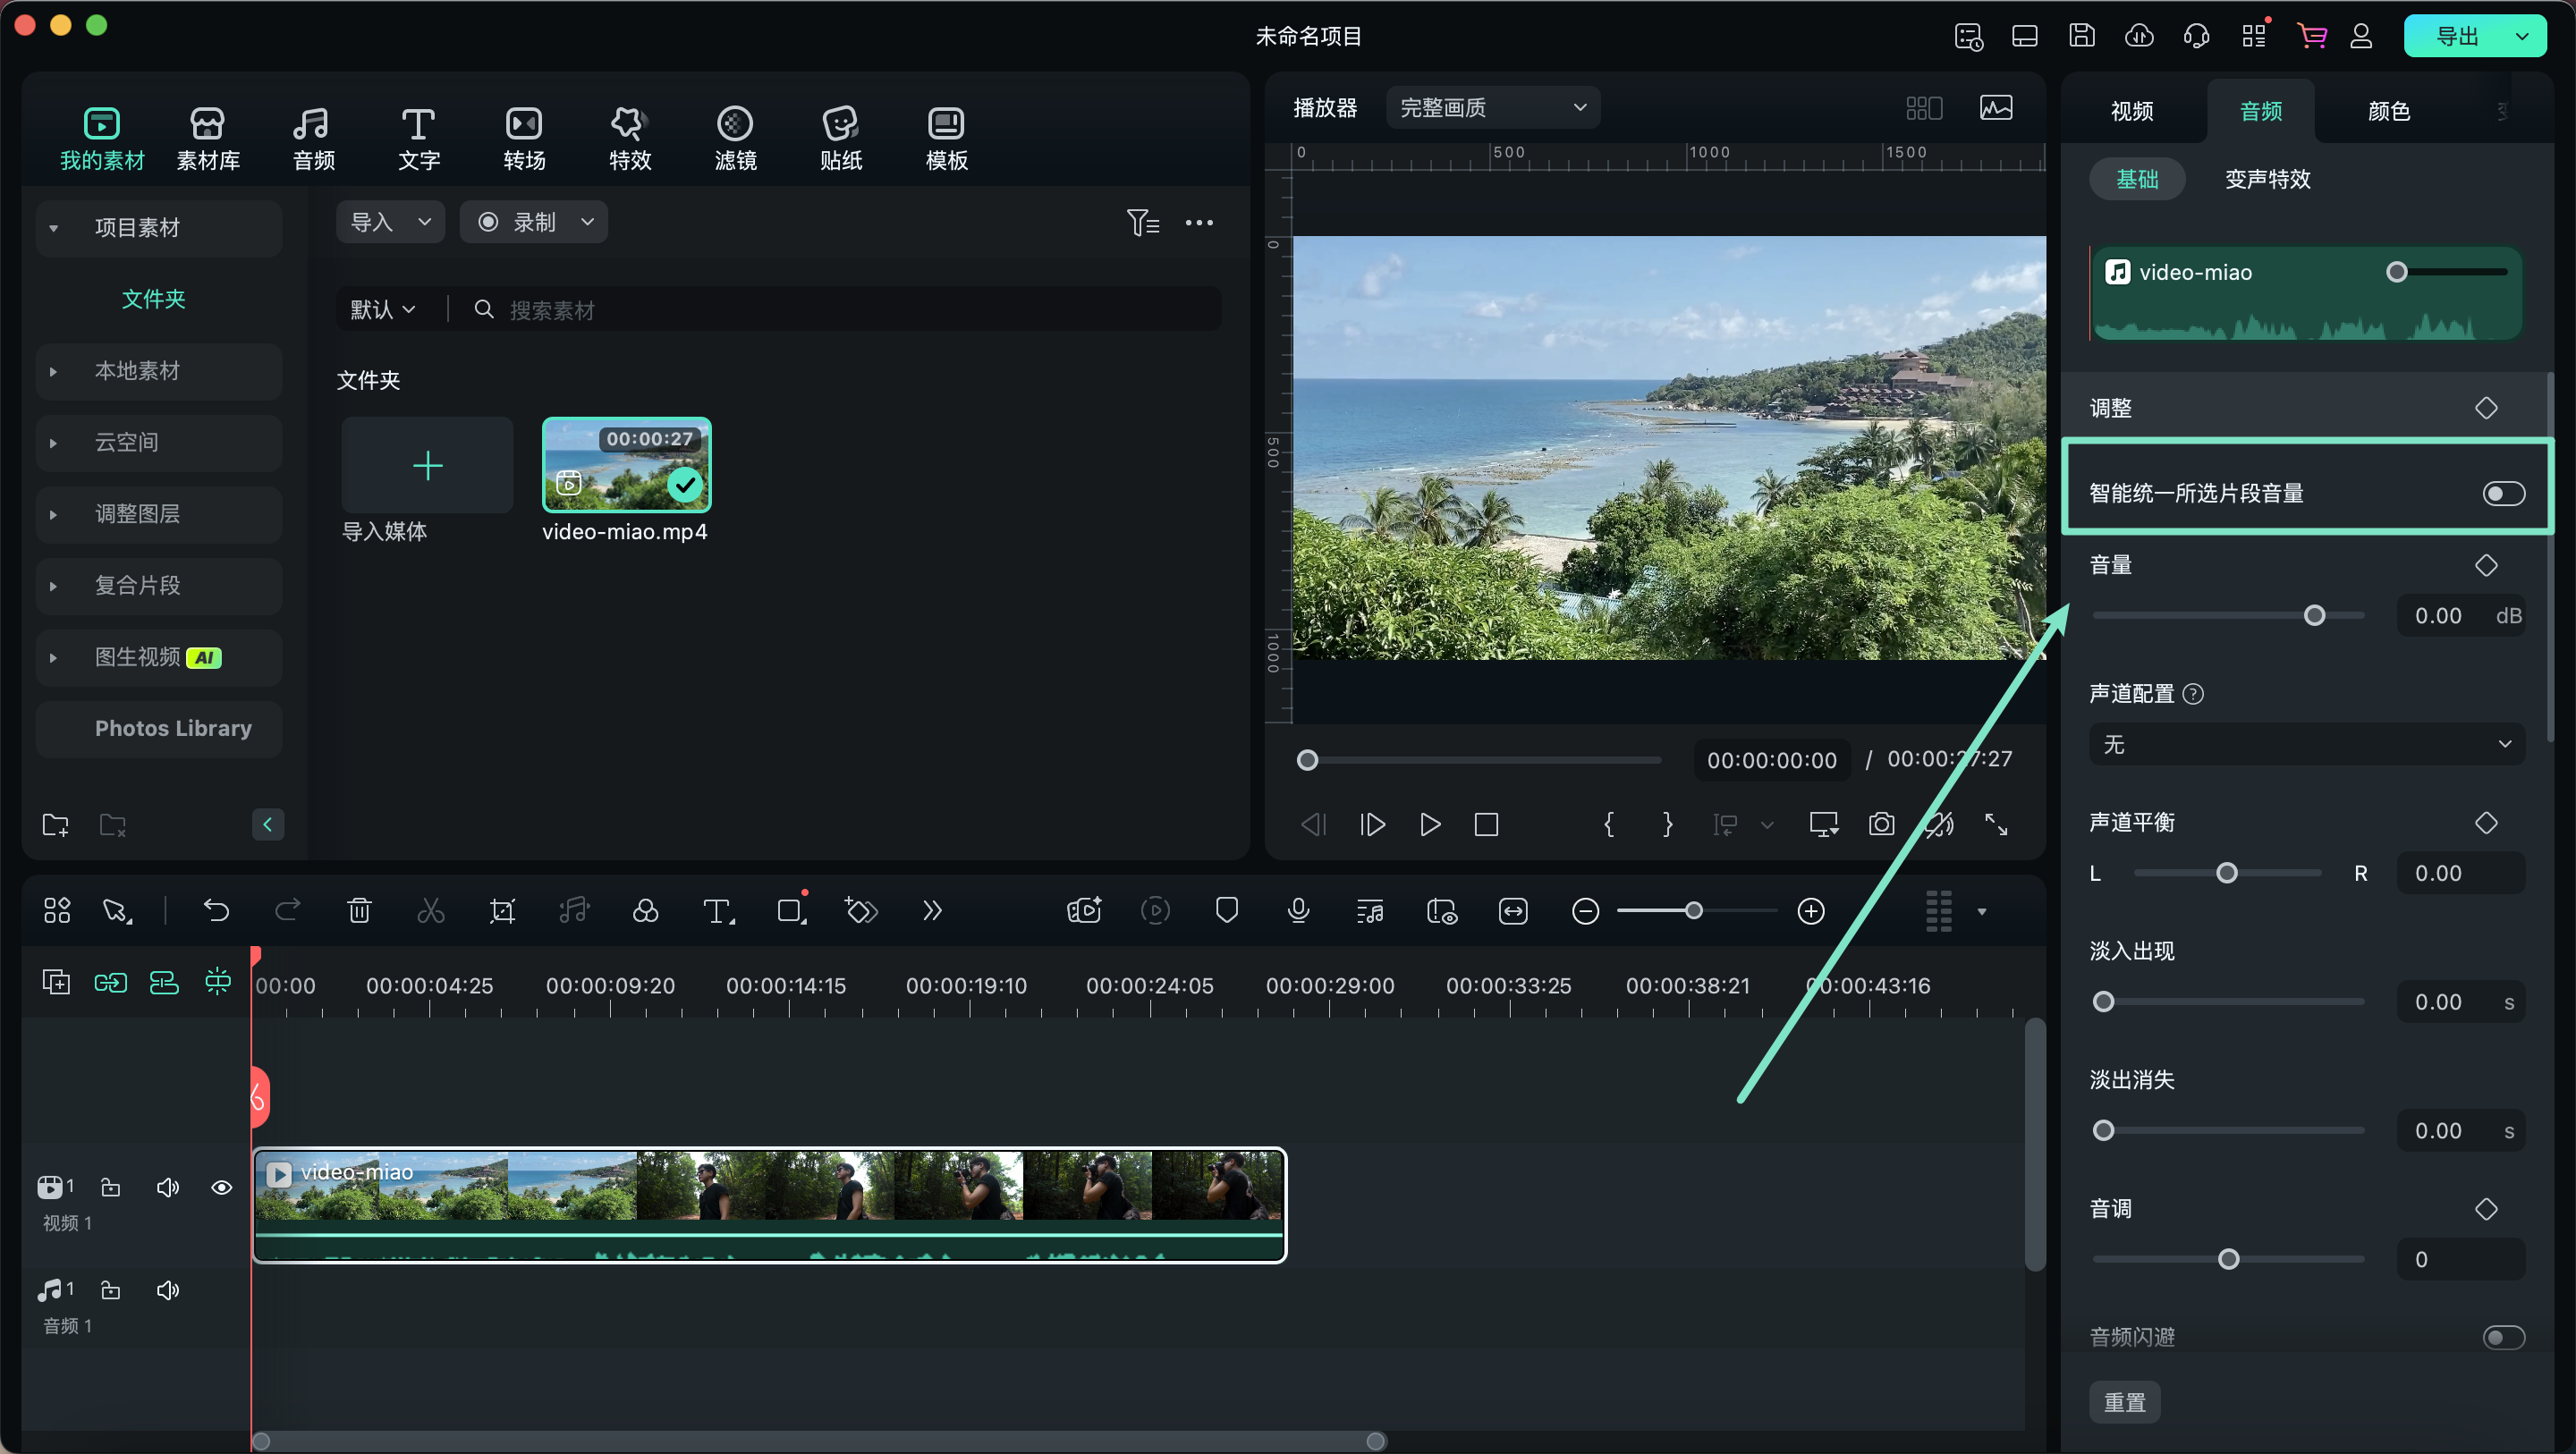Screen dimensions: 2576x1454
Task: Delete the selected clip with trash icon
Action: pos(359,911)
